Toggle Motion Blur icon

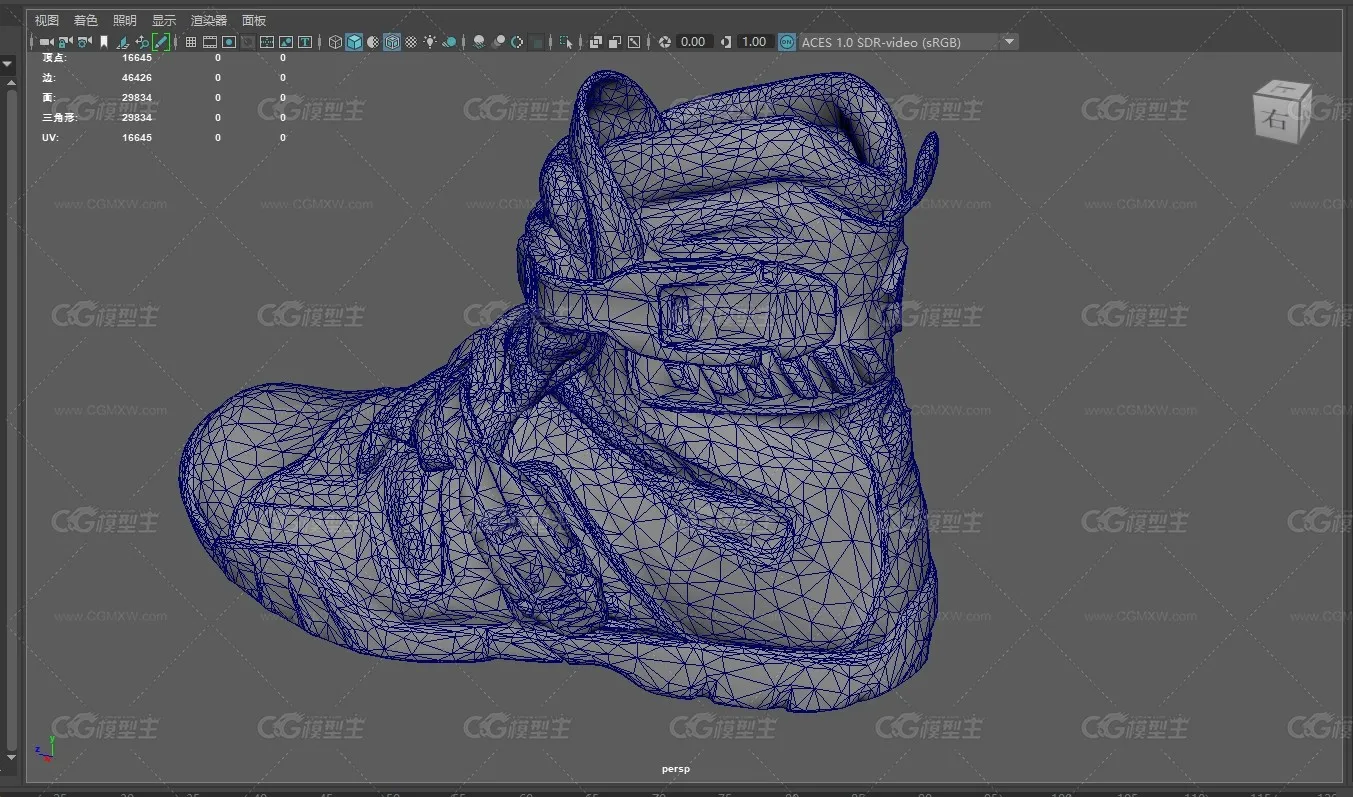click(x=498, y=42)
